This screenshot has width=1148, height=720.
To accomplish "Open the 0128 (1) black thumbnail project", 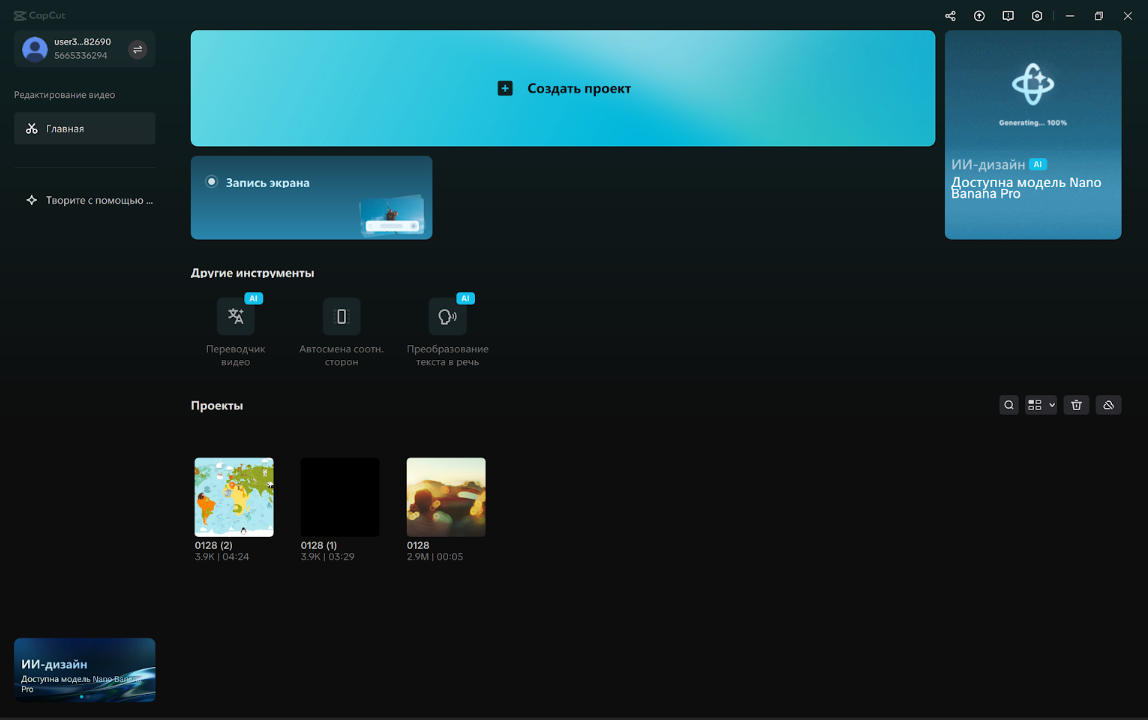I will pos(340,497).
